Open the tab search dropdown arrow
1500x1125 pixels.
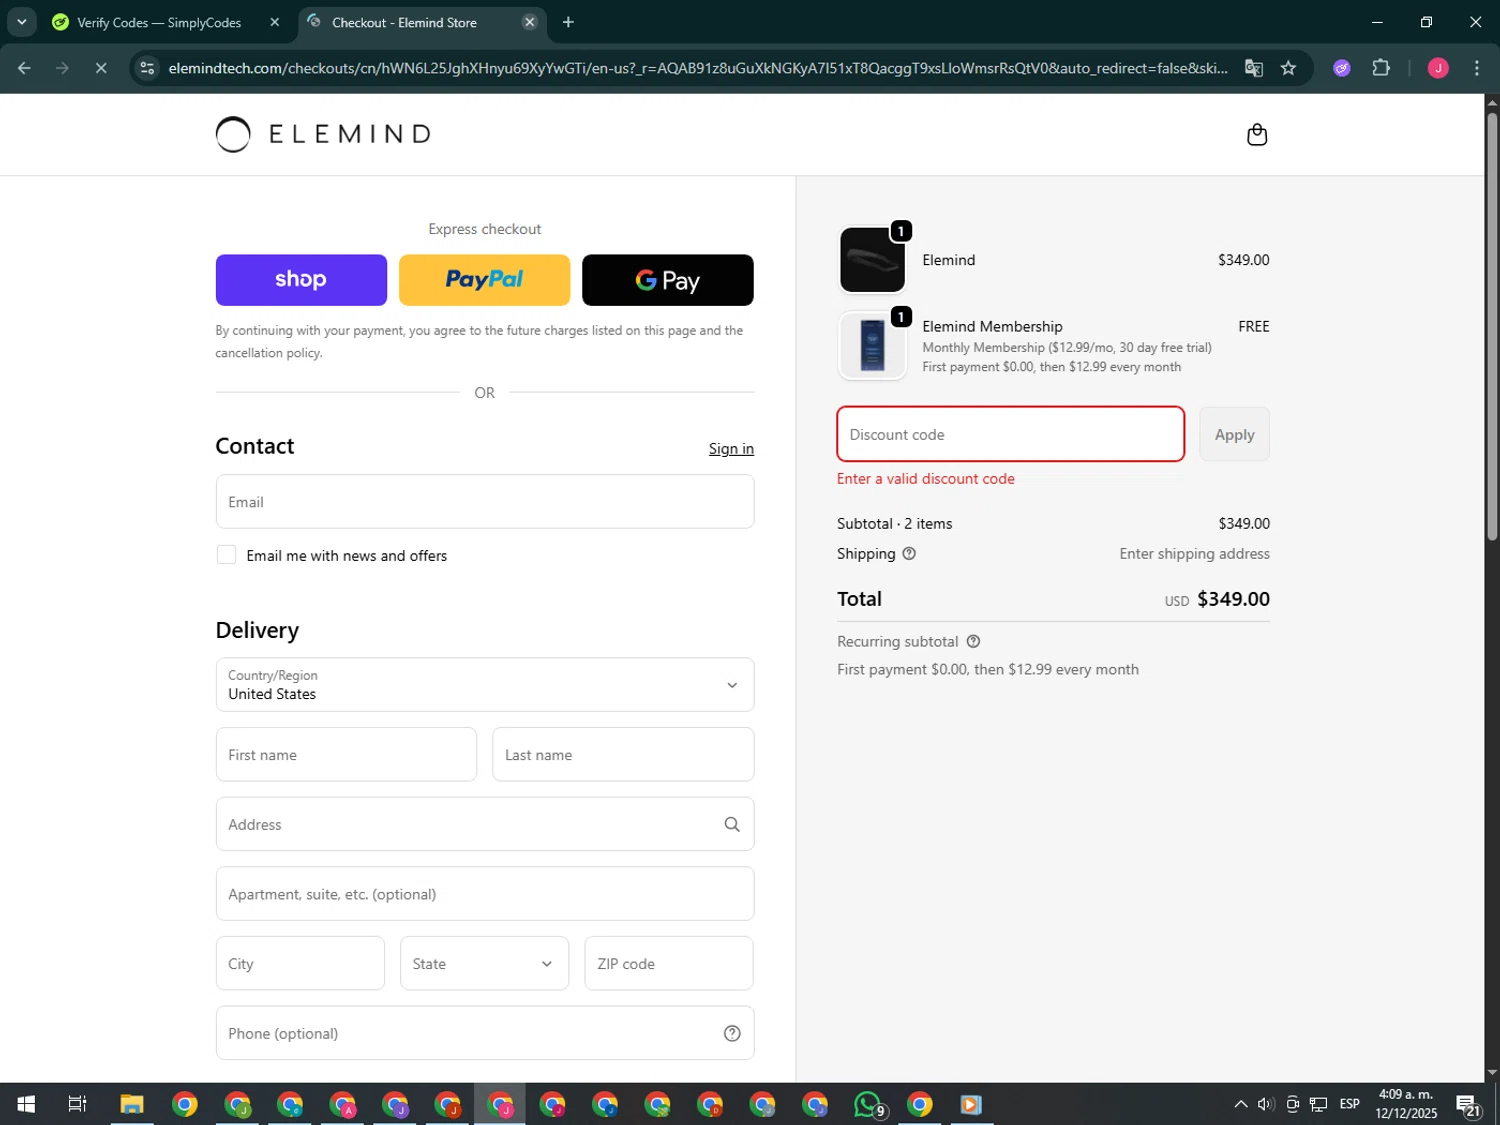21,22
